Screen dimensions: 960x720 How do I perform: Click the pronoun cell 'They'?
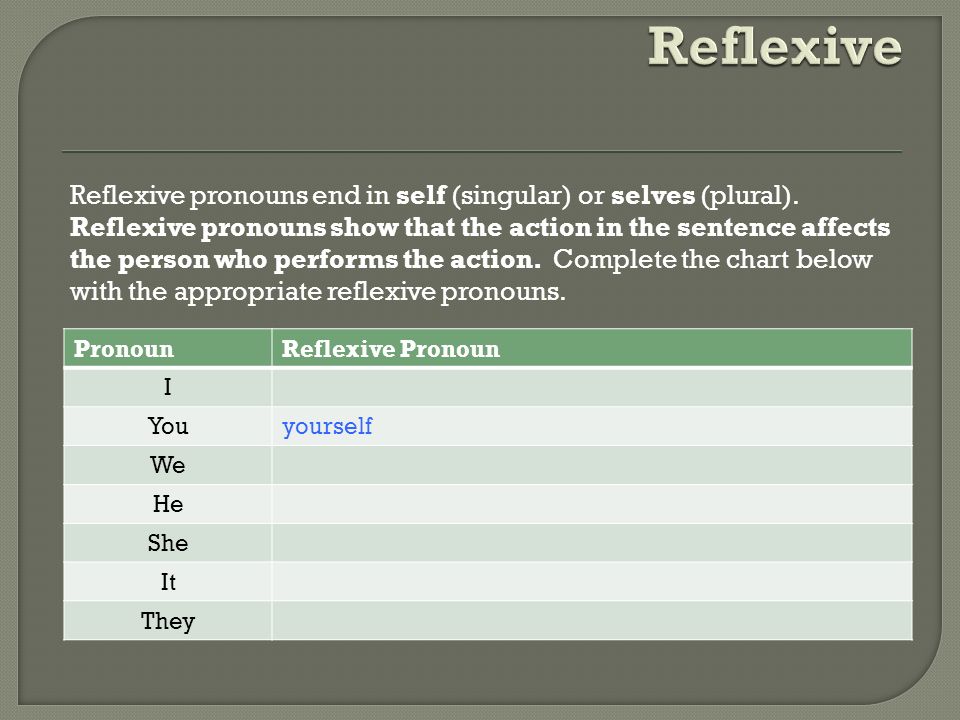click(167, 621)
